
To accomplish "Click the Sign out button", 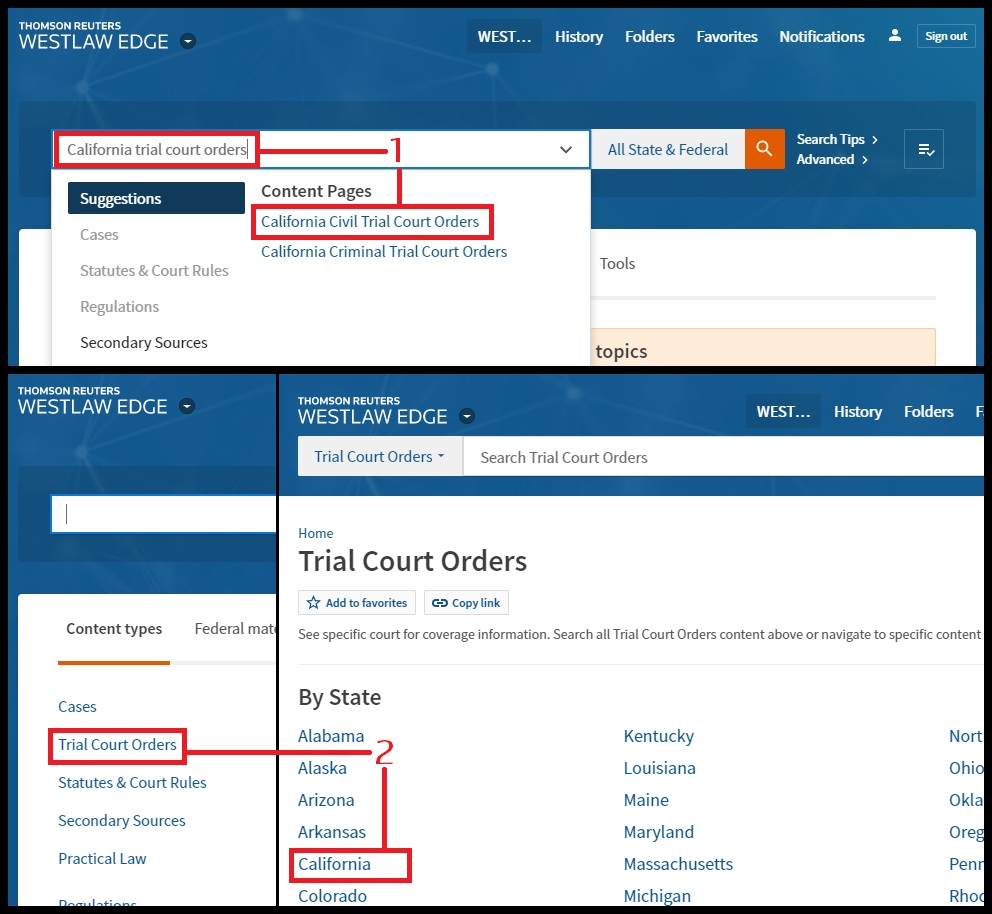I will [x=945, y=36].
